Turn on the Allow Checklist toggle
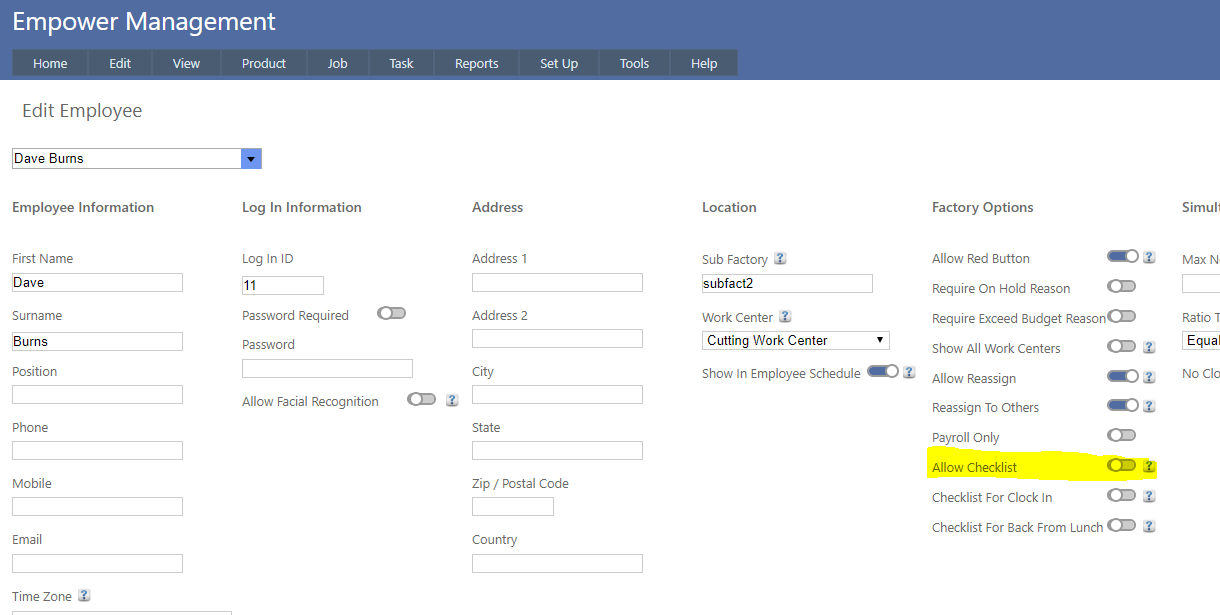 pos(1121,466)
